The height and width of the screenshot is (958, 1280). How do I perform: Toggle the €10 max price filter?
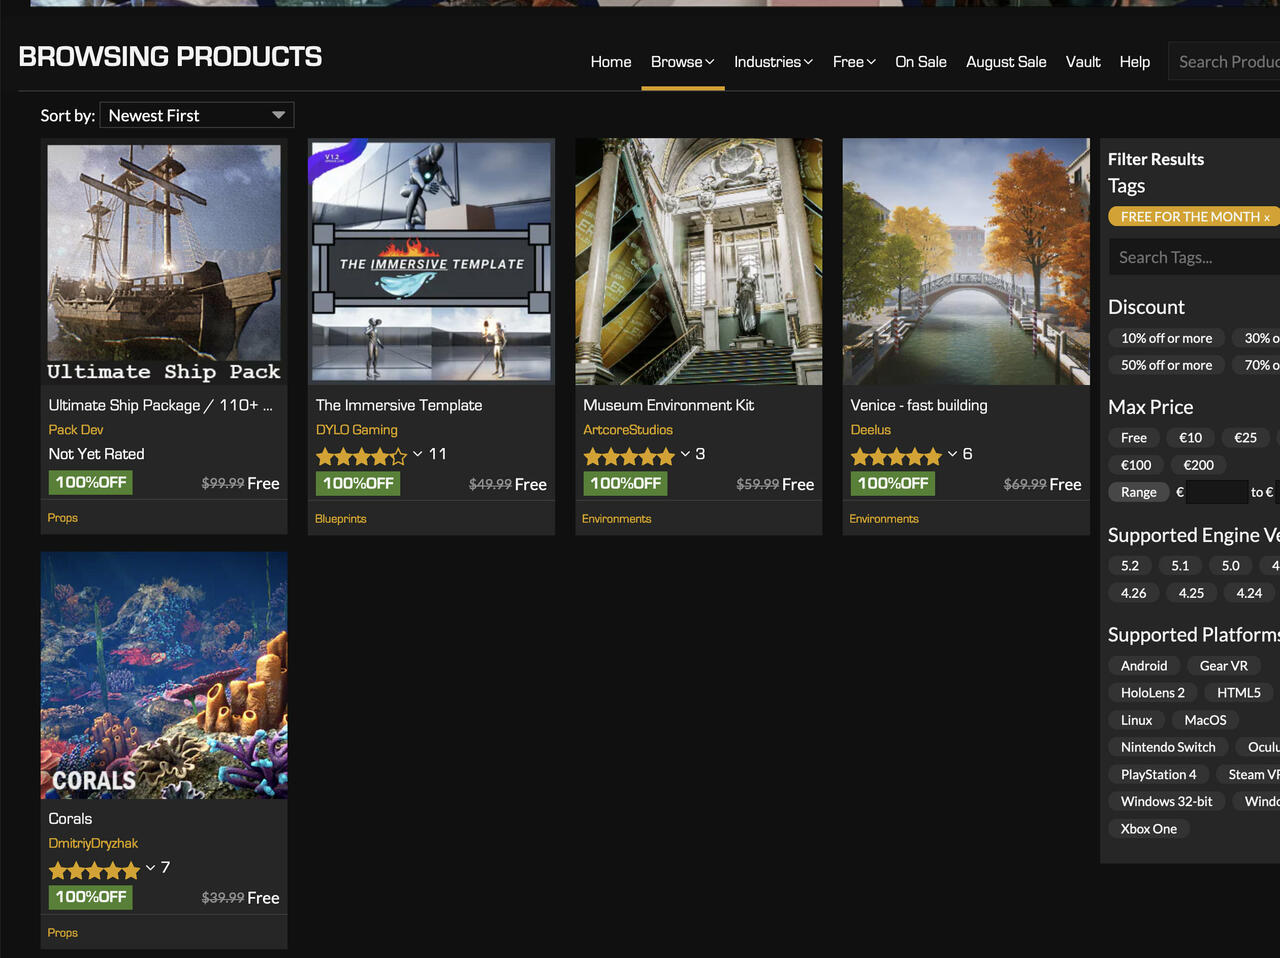pos(1190,437)
